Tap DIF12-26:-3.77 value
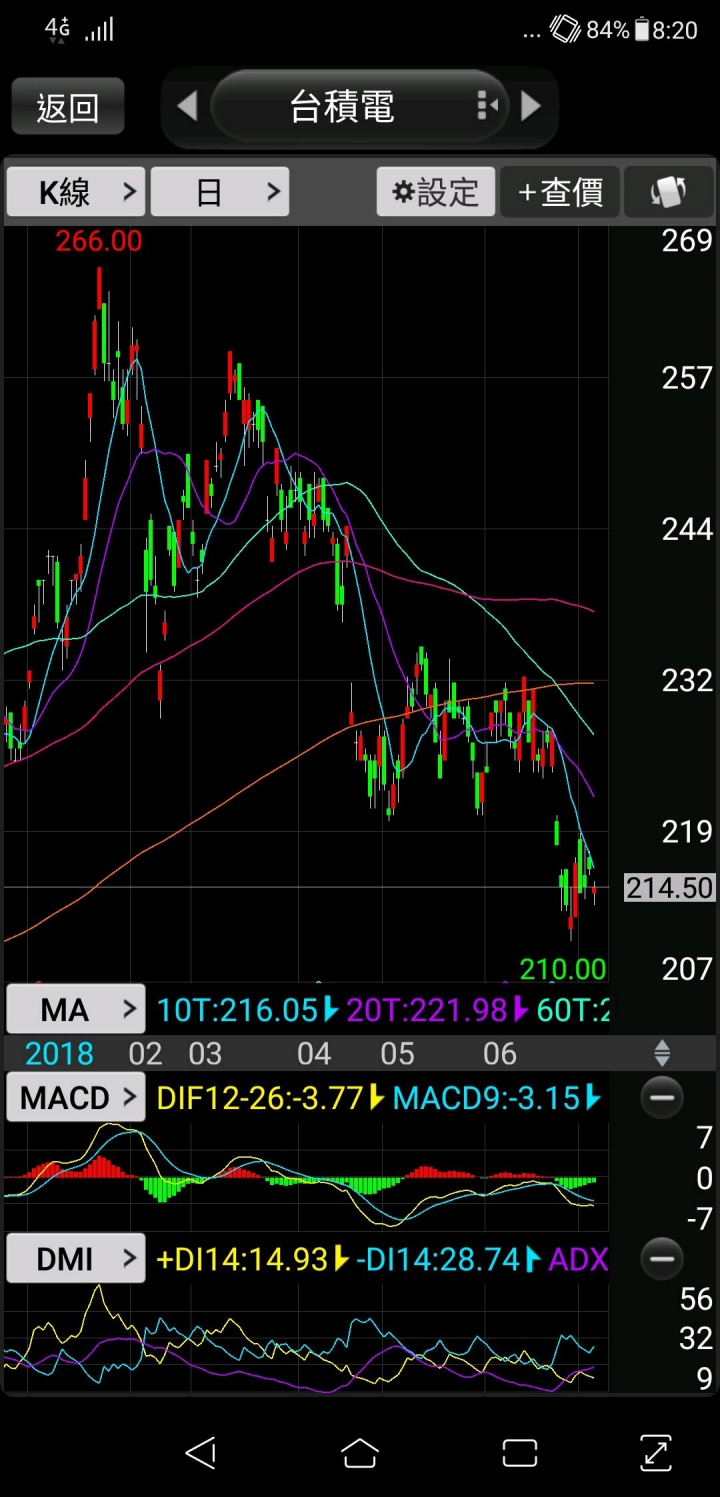The height and width of the screenshot is (1497, 720). [x=260, y=1098]
